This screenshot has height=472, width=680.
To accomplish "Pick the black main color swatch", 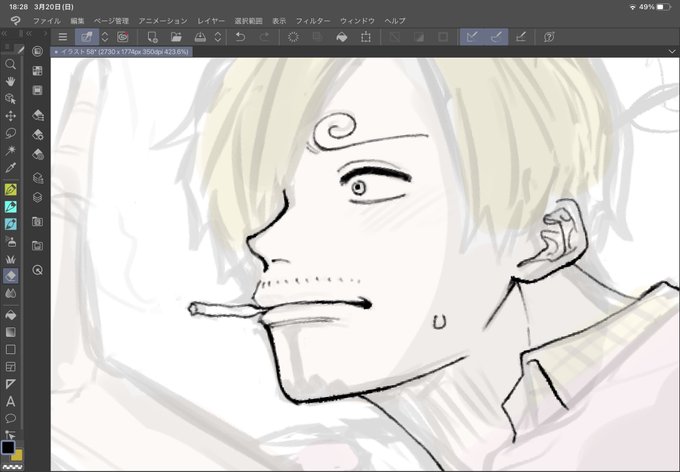I will pyautogui.click(x=8, y=447).
